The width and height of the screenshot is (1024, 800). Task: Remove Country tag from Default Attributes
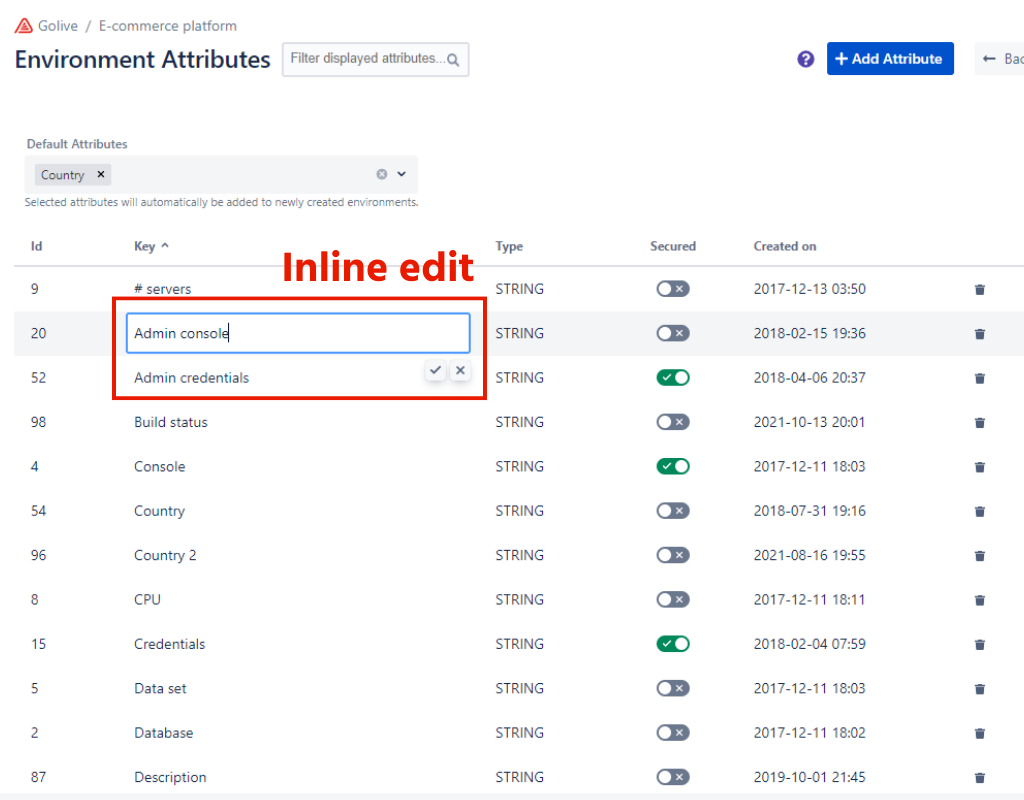(101, 174)
